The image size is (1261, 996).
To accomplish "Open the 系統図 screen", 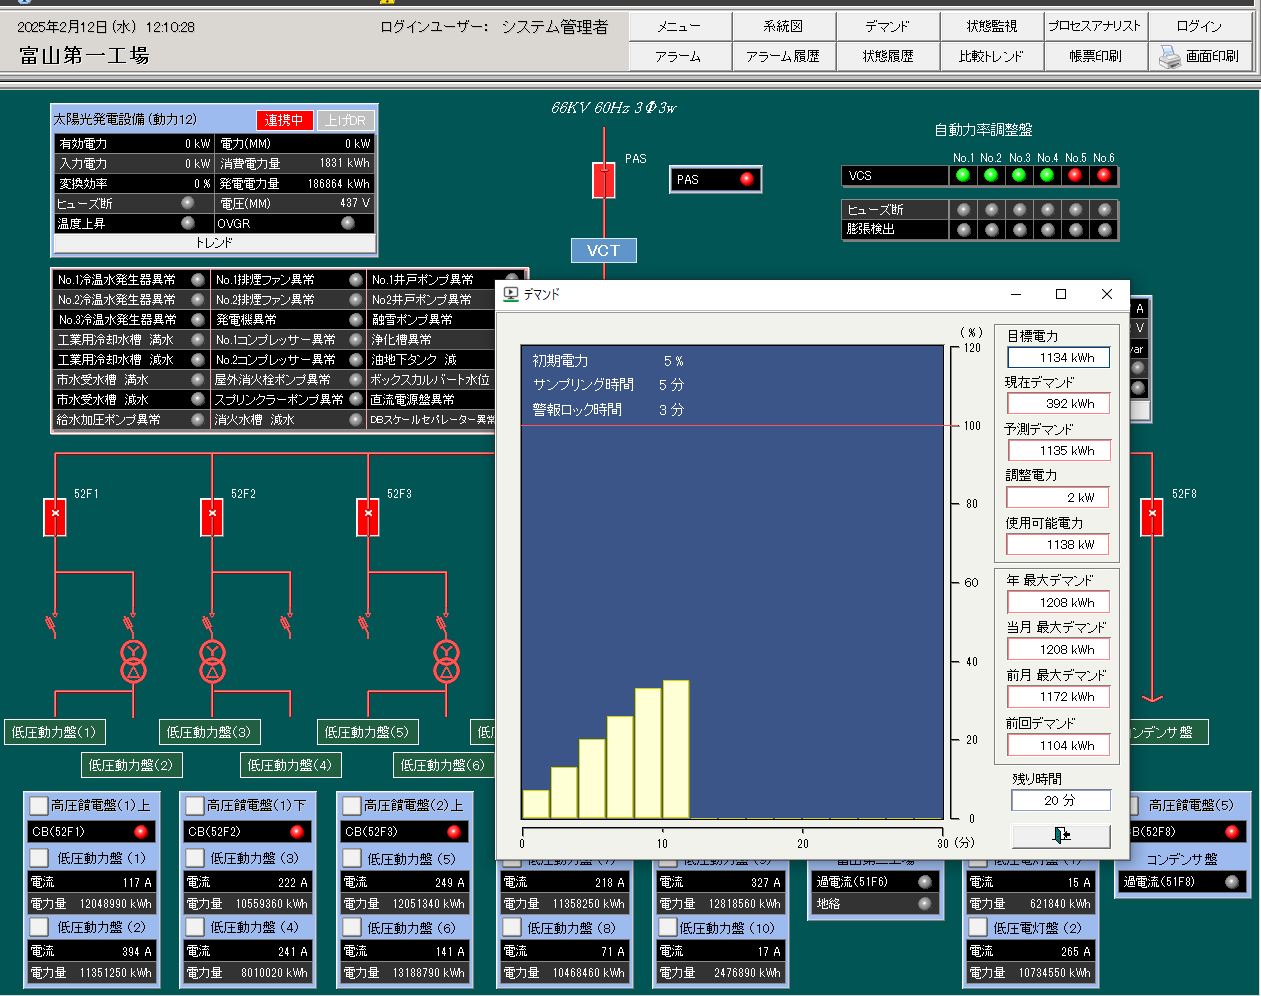I will click(x=783, y=26).
